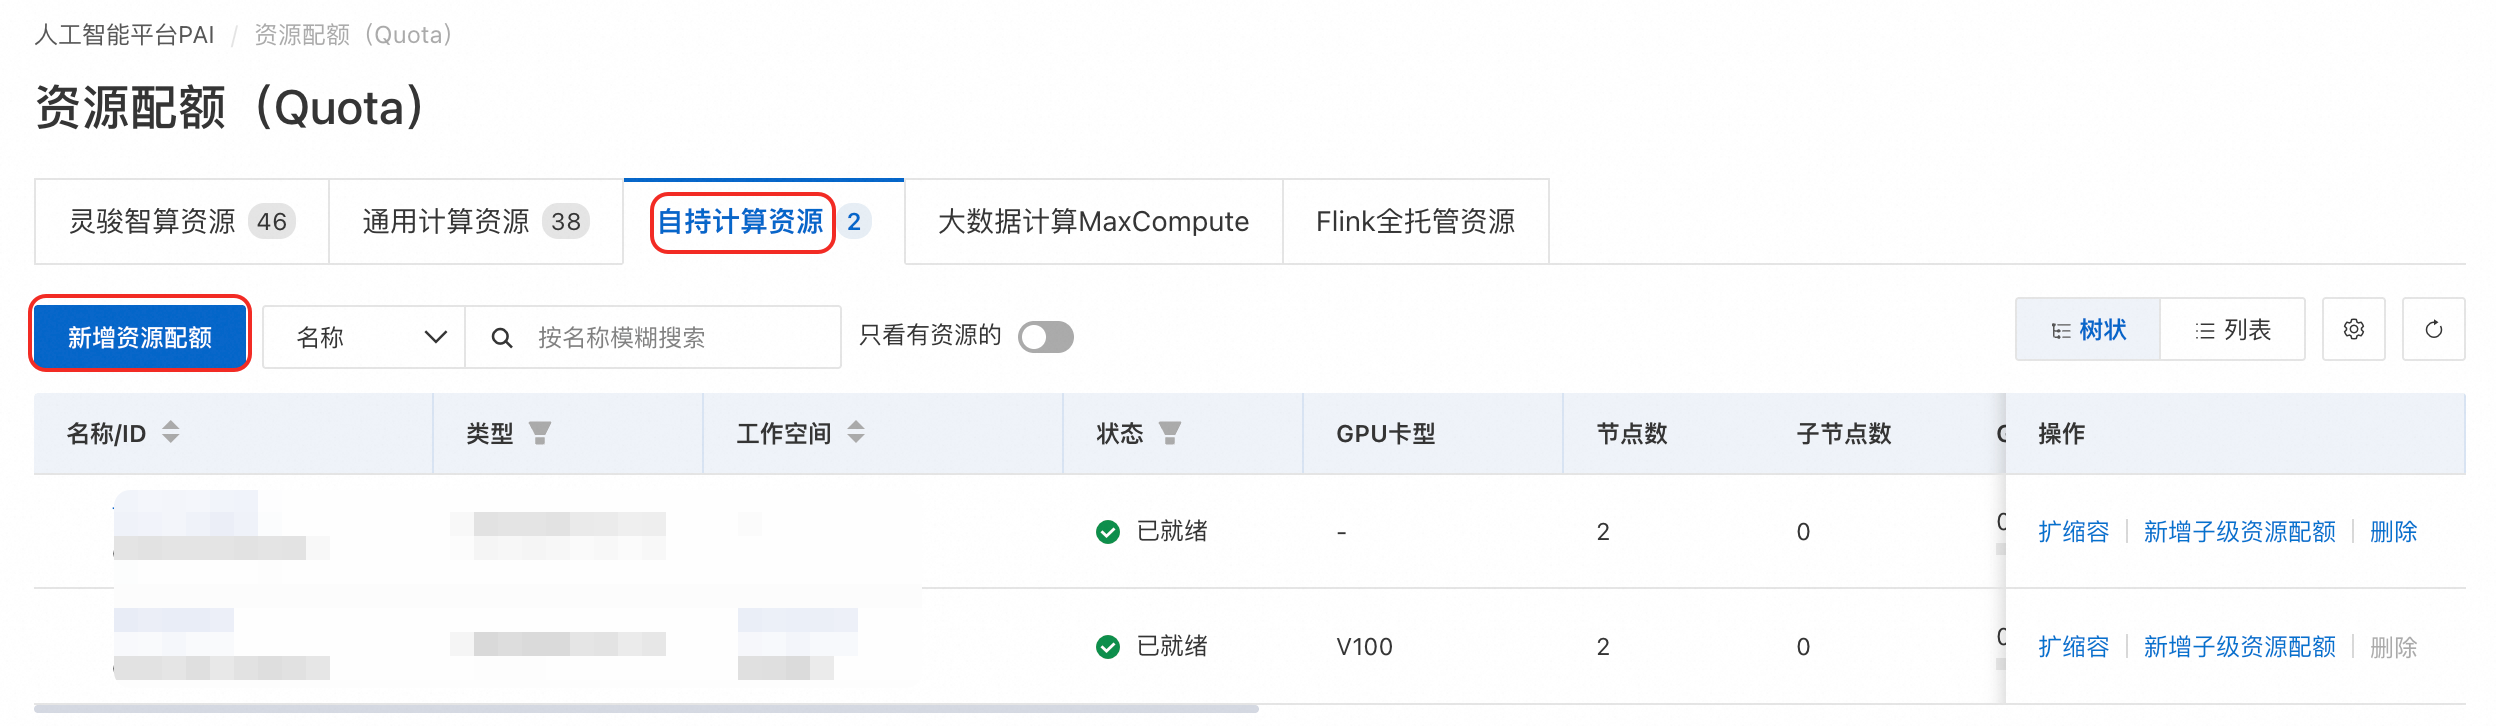Switch to 列表 list view
The height and width of the screenshot is (726, 2496).
pos(2232,330)
